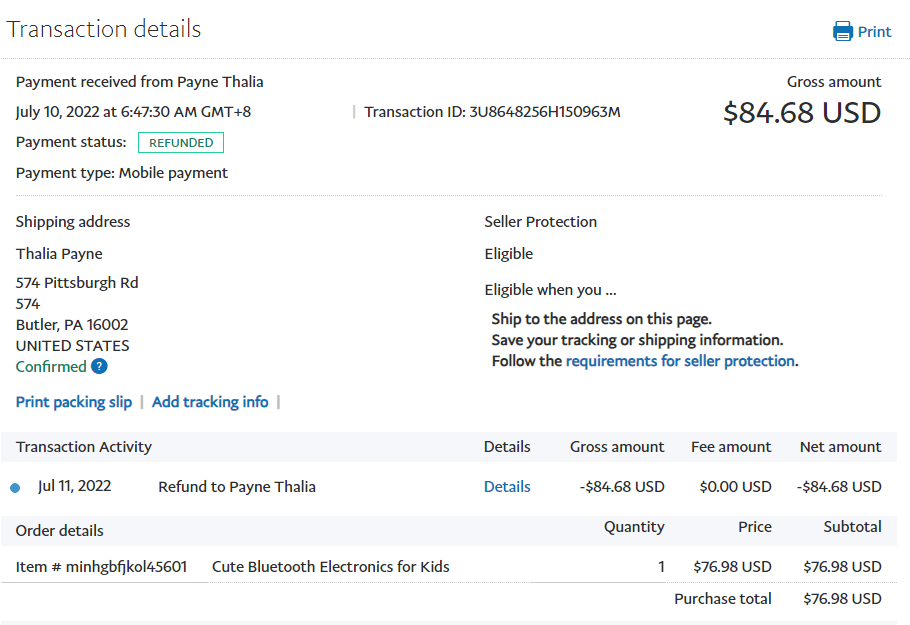Click the Transaction Activity header
Viewport: 910px width, 625px height.
pyautogui.click(x=84, y=447)
